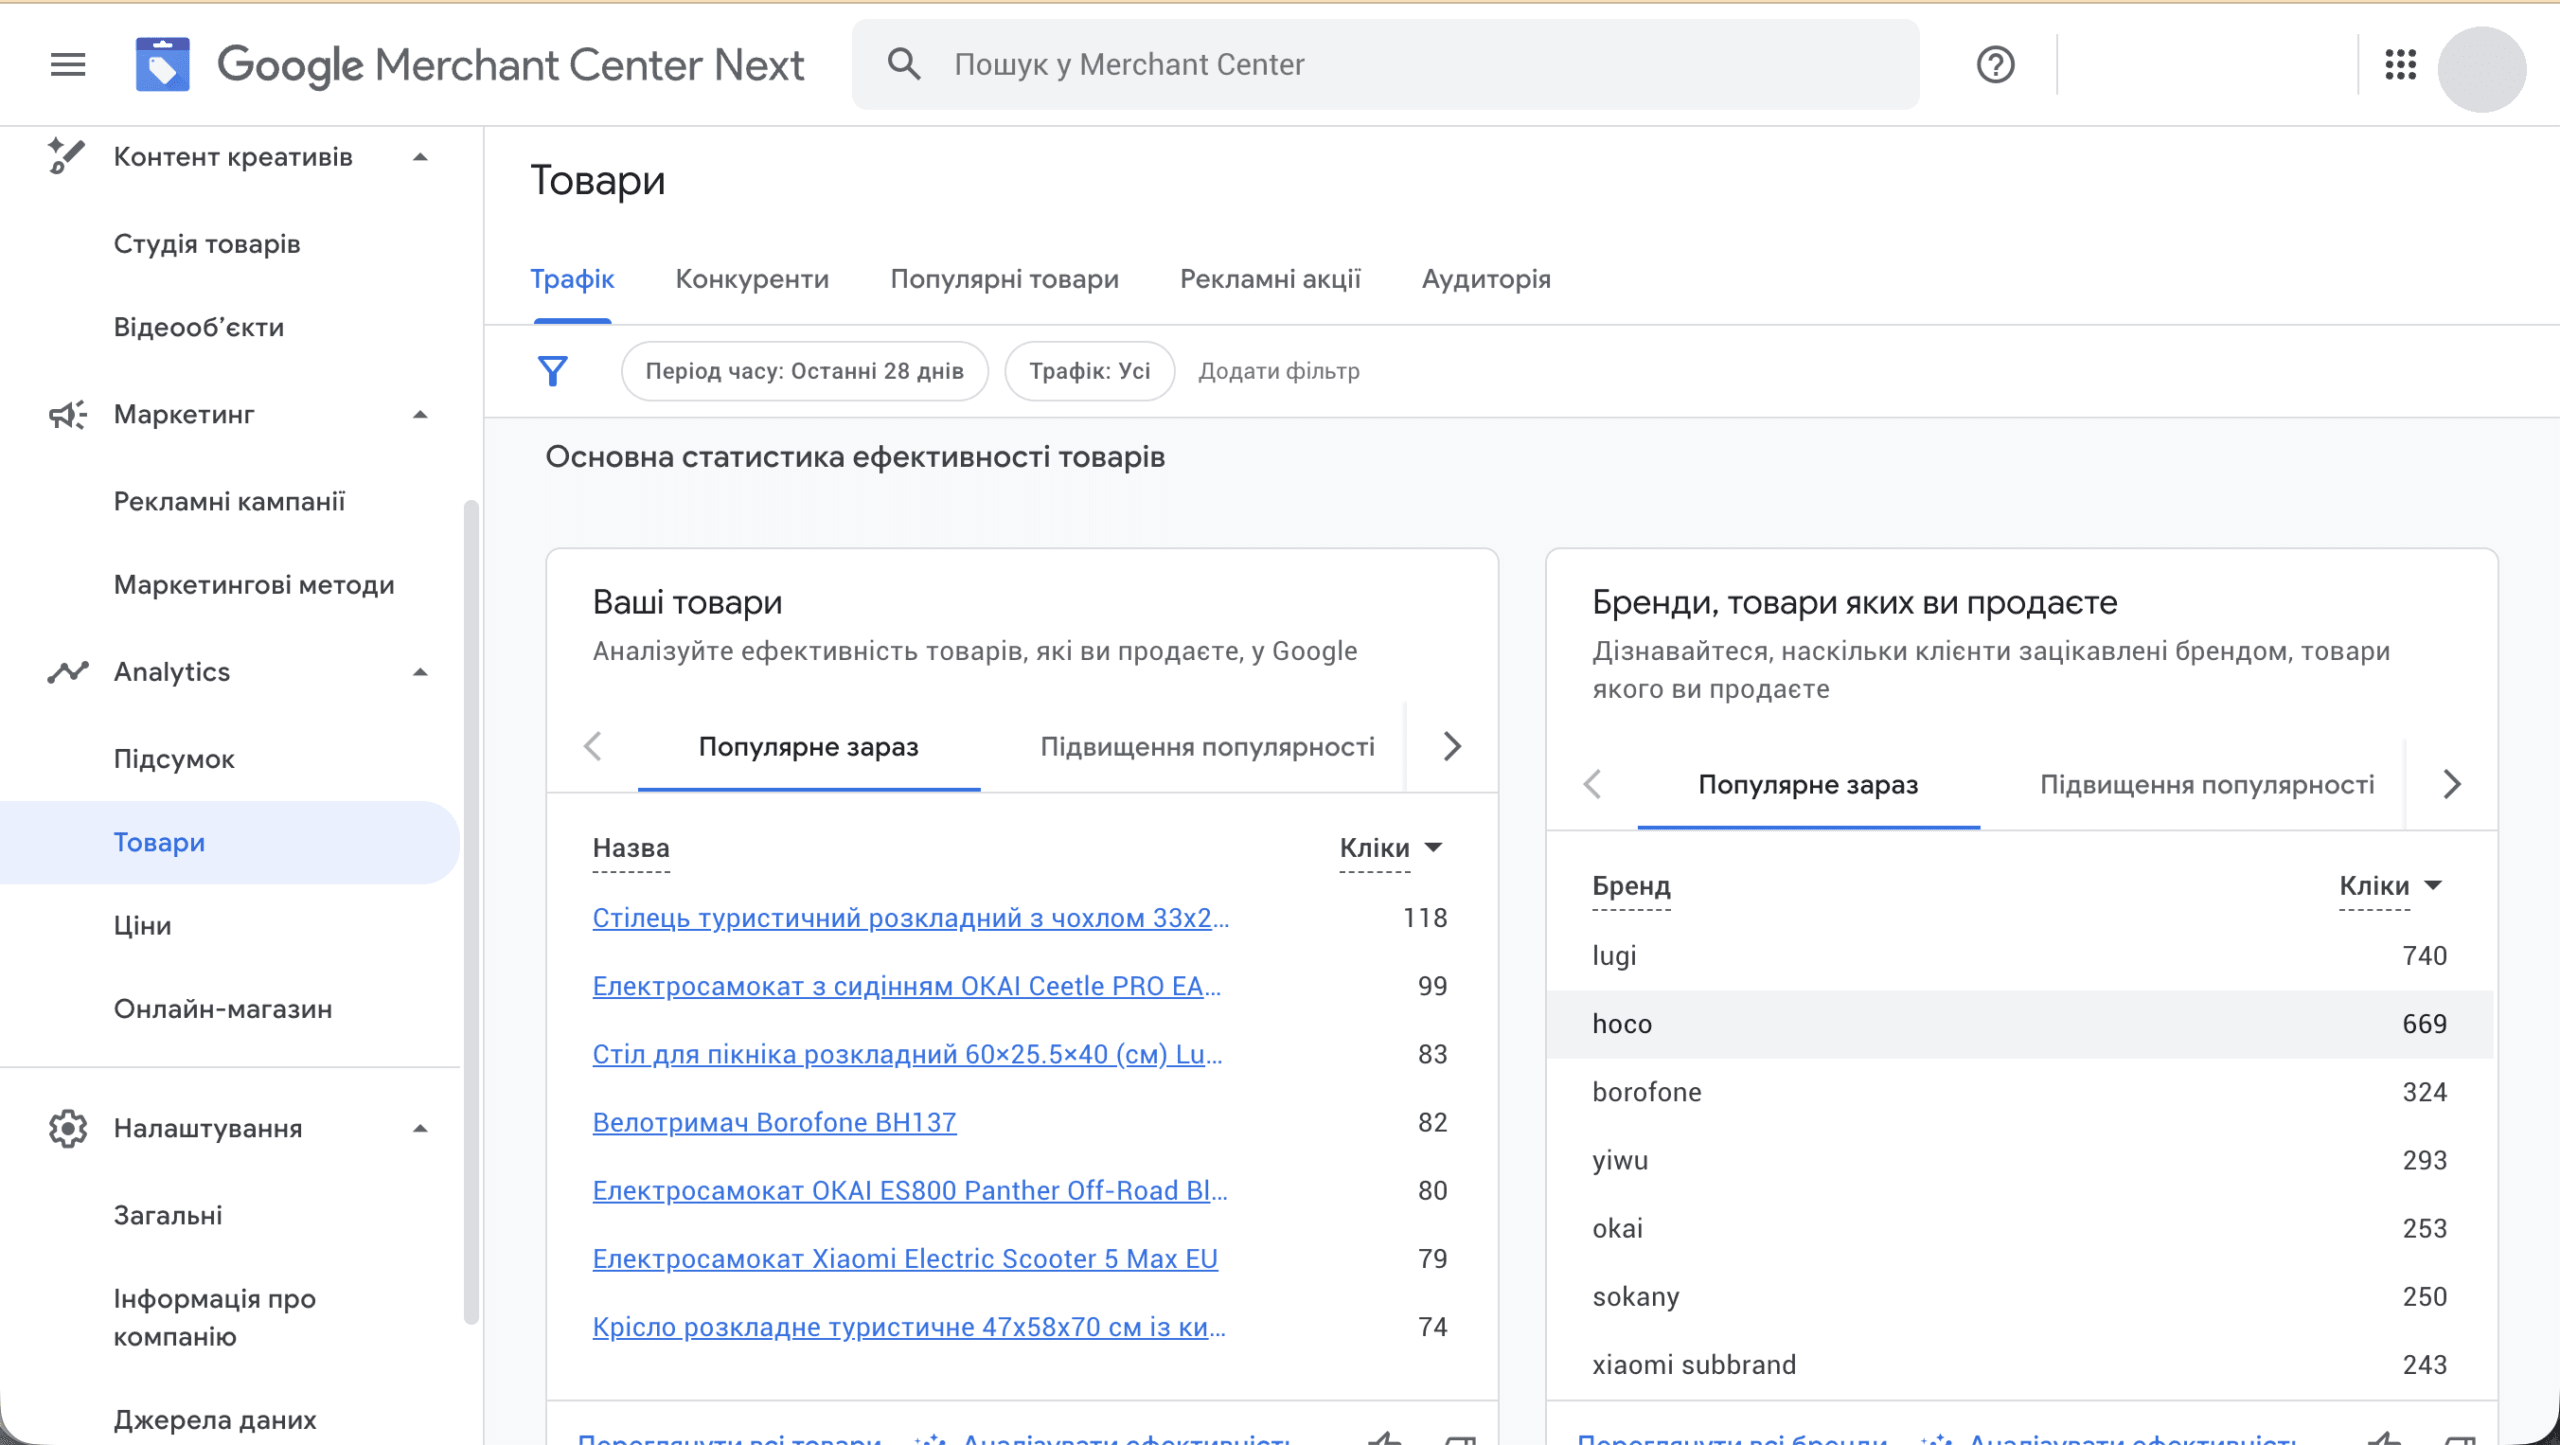Open the help question mark icon

pyautogui.click(x=1995, y=65)
